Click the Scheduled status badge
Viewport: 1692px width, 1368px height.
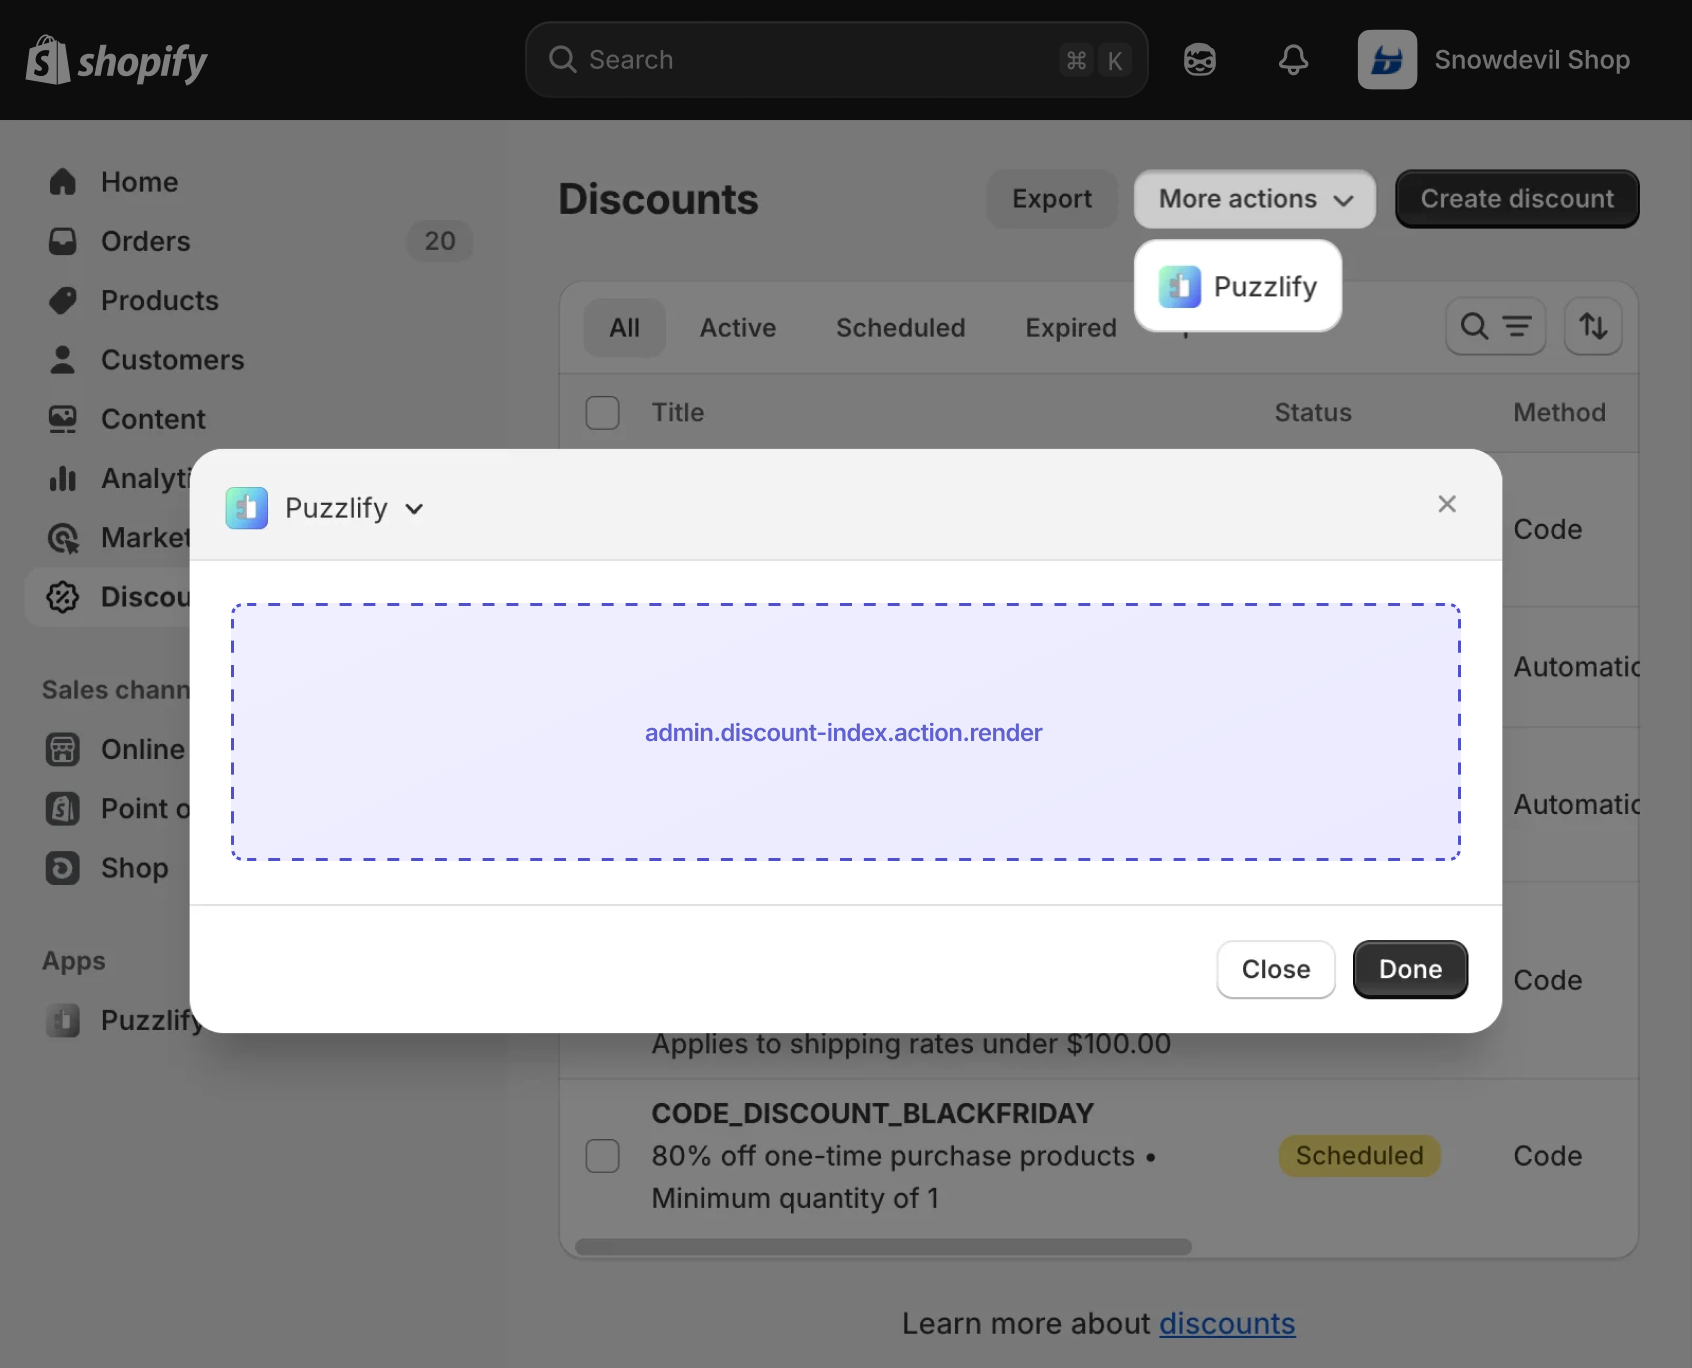1359,1156
